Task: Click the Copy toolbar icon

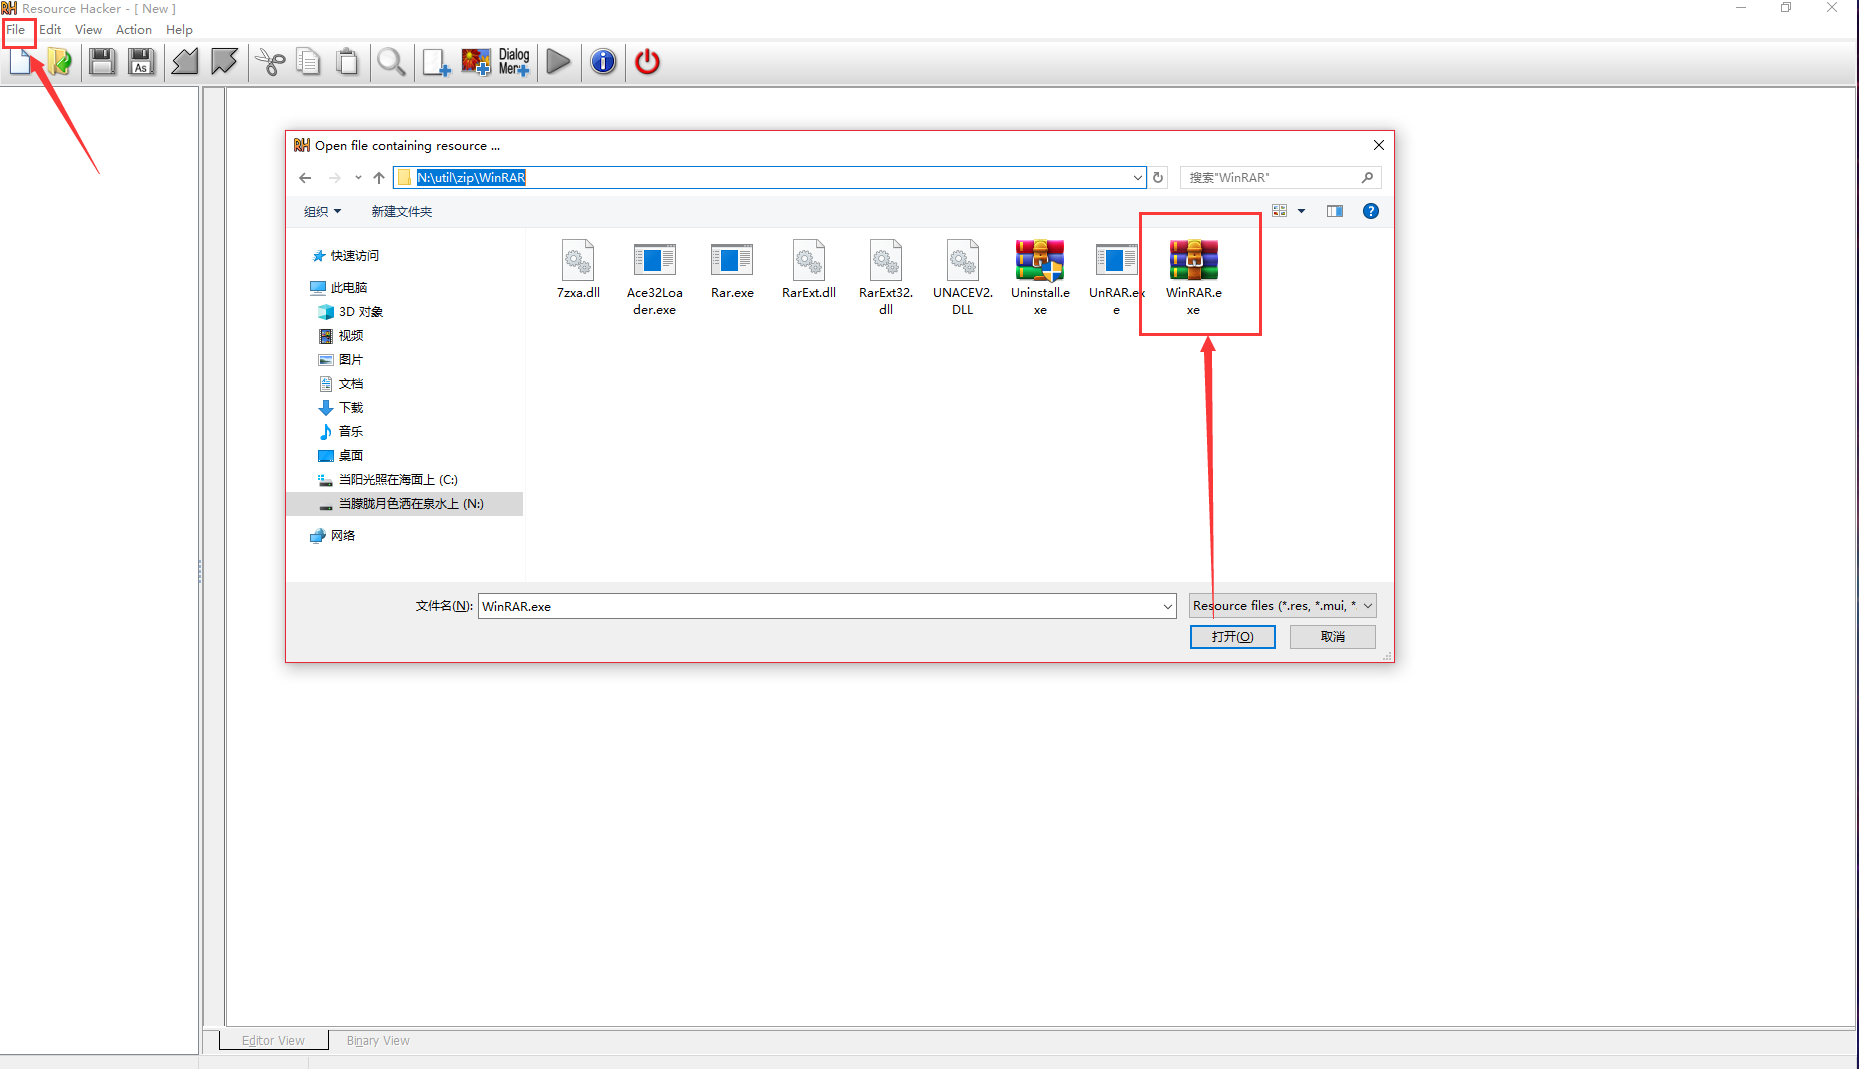Action: click(x=309, y=62)
